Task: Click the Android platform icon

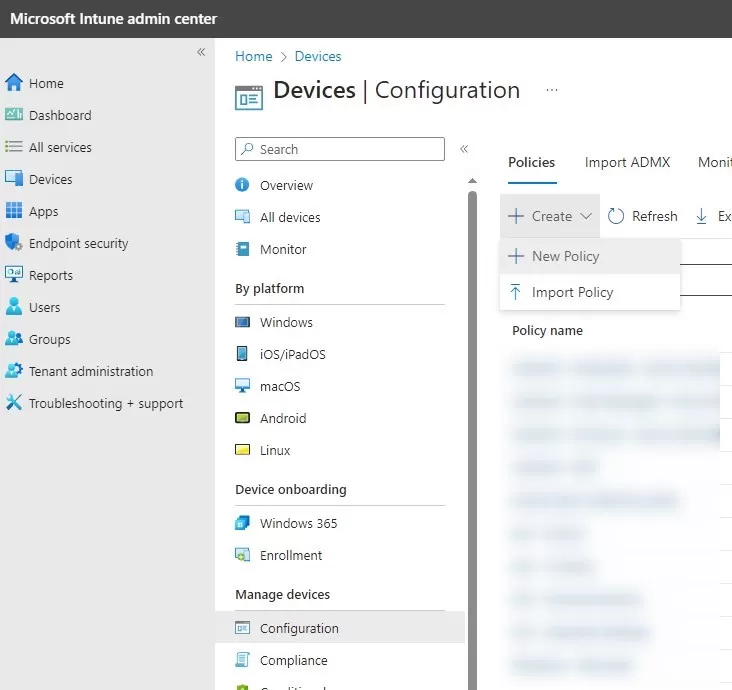Action: pos(242,418)
